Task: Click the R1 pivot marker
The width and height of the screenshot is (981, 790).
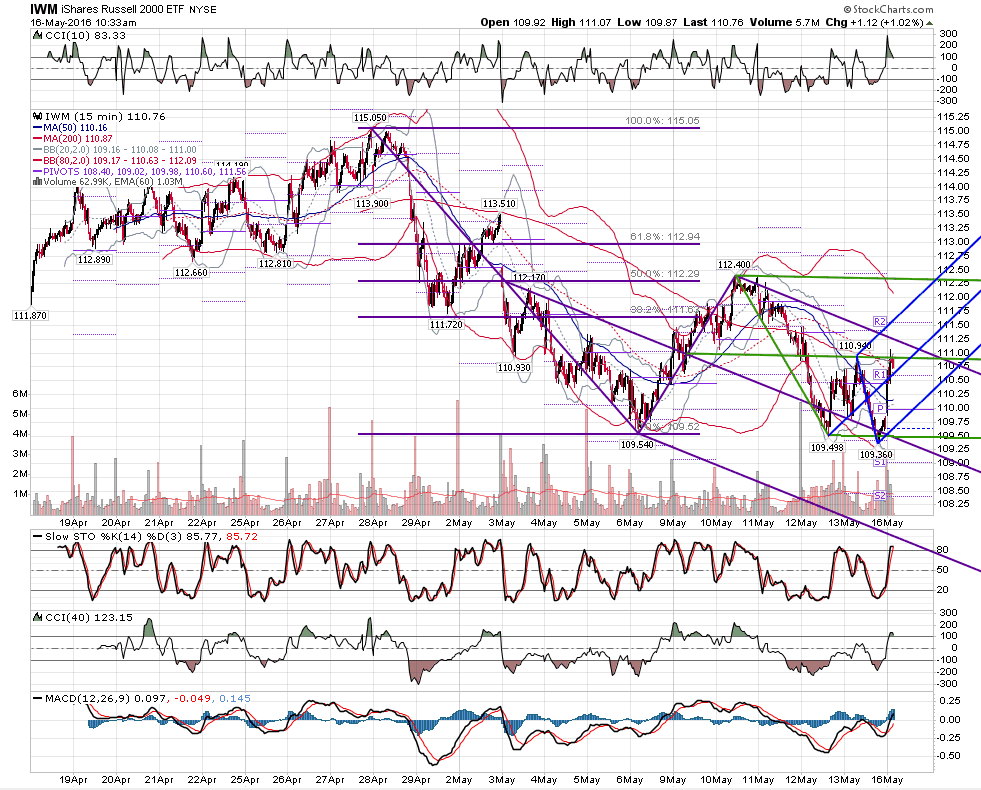Action: pos(880,375)
